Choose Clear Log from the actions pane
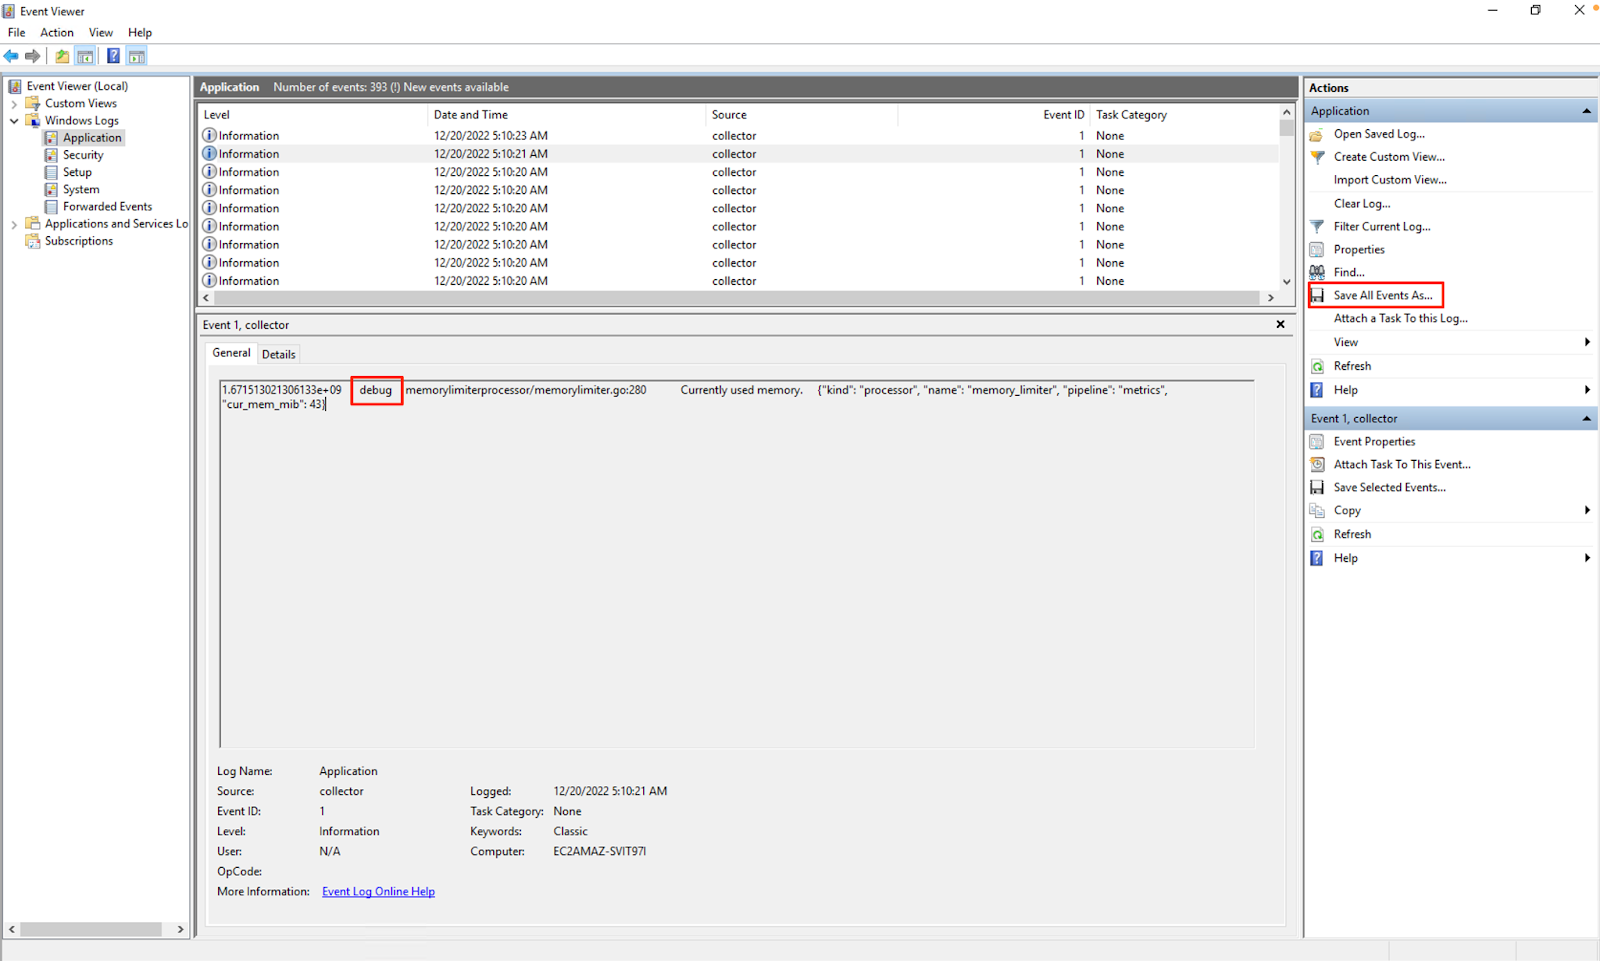Image resolution: width=1600 pixels, height=961 pixels. (x=1361, y=203)
